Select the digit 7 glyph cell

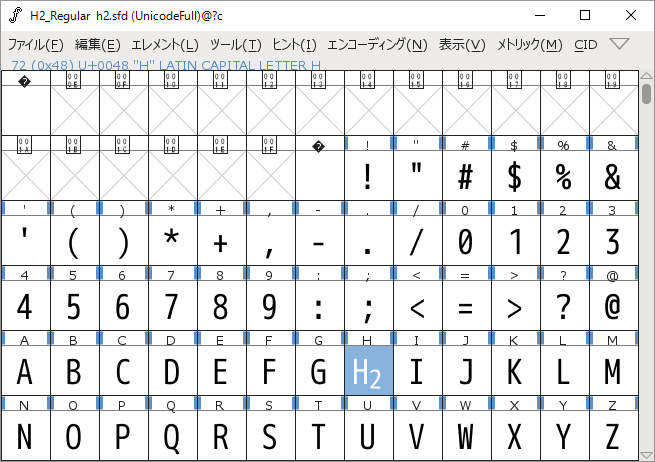[x=173, y=305]
